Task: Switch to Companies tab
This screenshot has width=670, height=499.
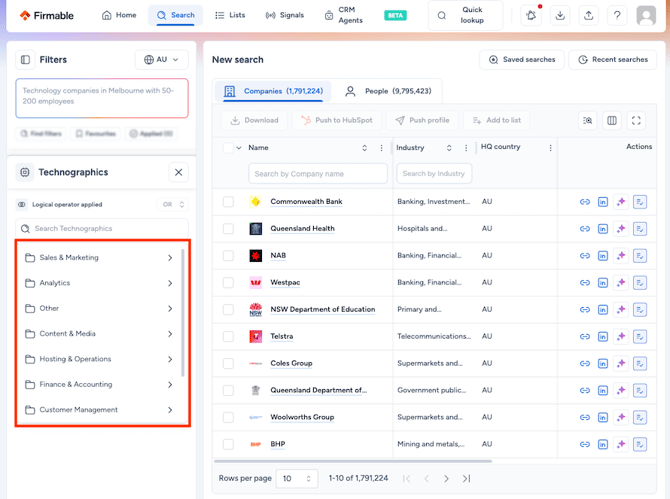Action: [273, 91]
